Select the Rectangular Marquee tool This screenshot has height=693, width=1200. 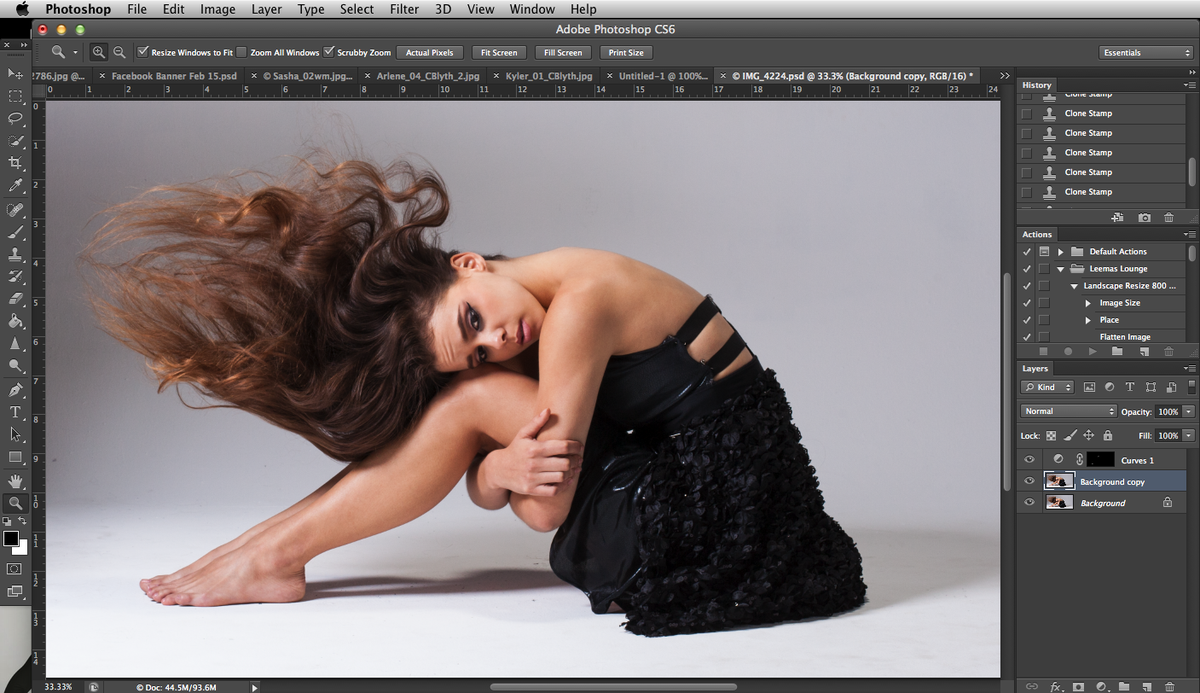[x=15, y=97]
